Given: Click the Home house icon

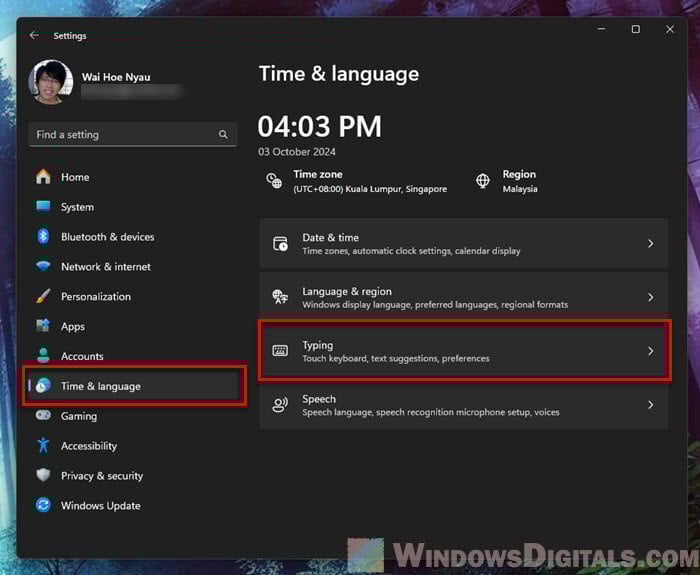Looking at the screenshot, I should [x=43, y=177].
